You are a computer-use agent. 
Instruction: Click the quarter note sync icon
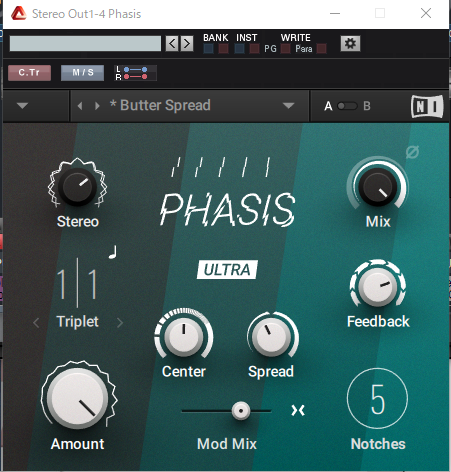pos(113,252)
